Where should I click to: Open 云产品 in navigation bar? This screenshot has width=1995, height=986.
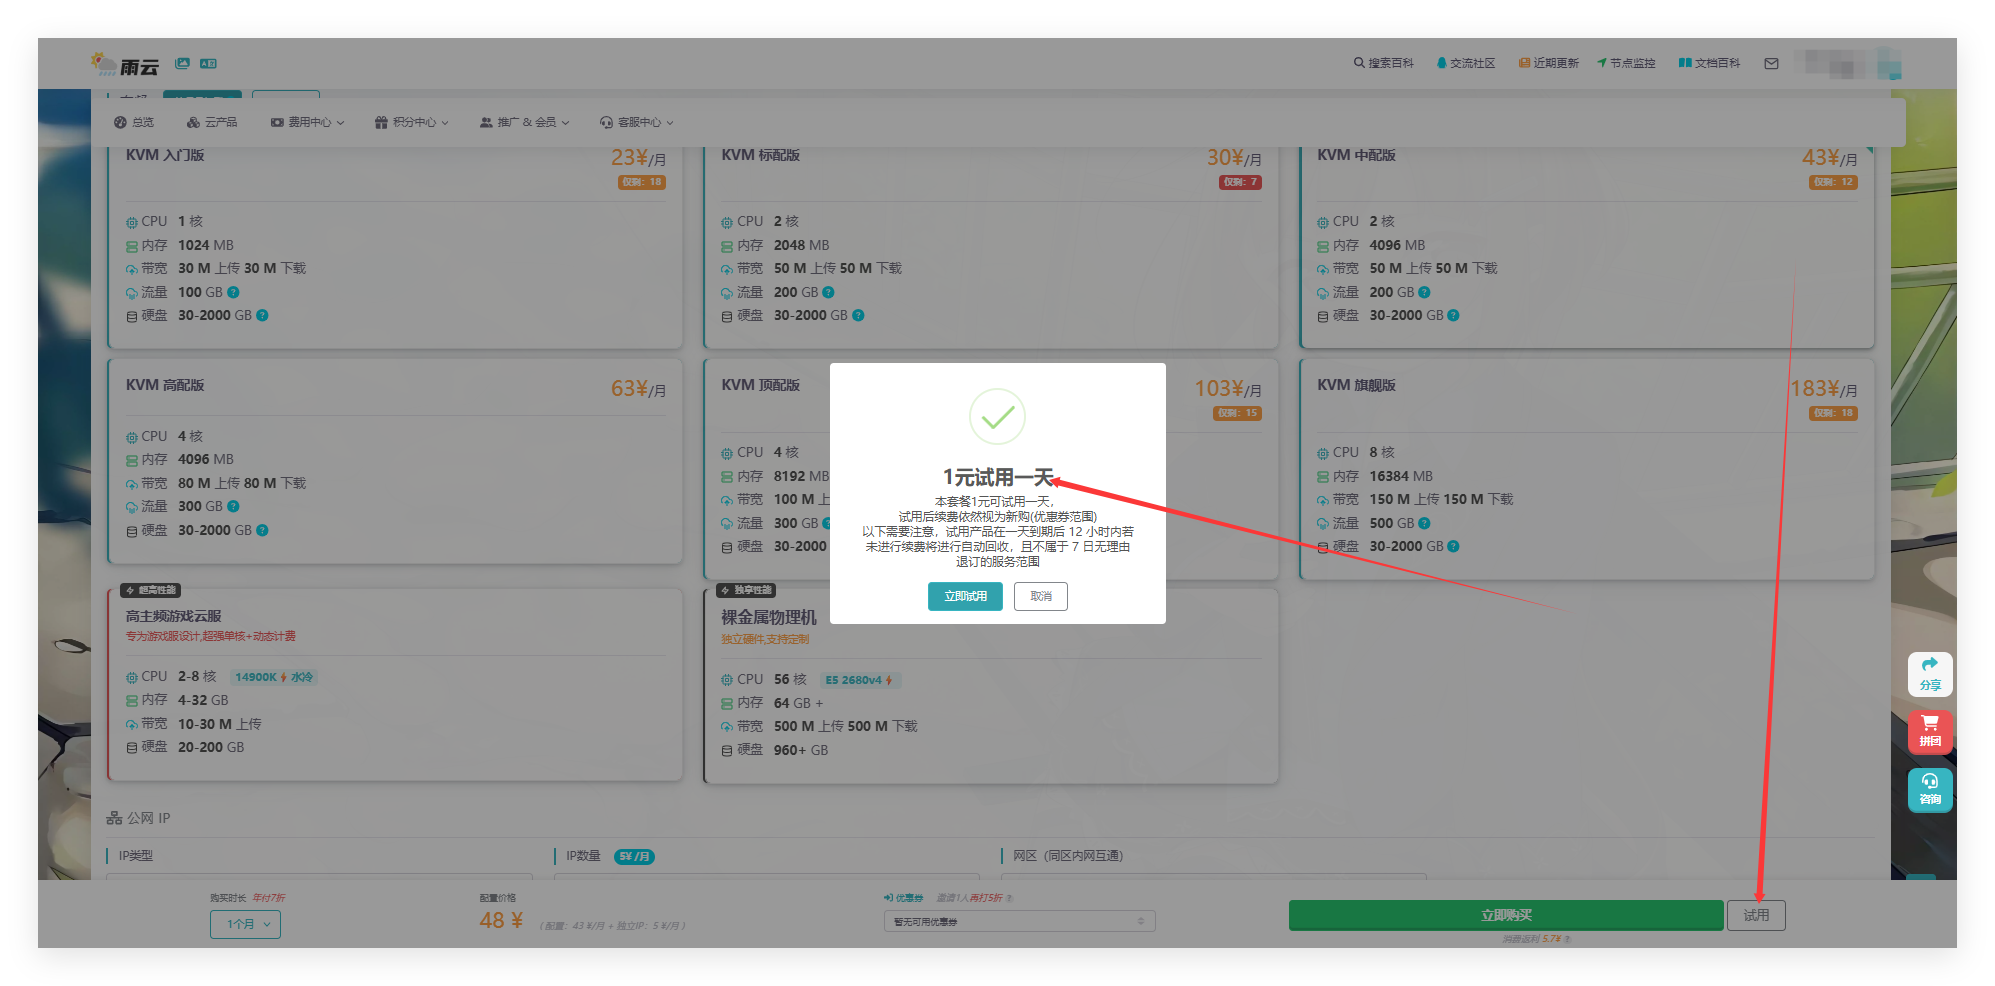pyautogui.click(x=212, y=122)
